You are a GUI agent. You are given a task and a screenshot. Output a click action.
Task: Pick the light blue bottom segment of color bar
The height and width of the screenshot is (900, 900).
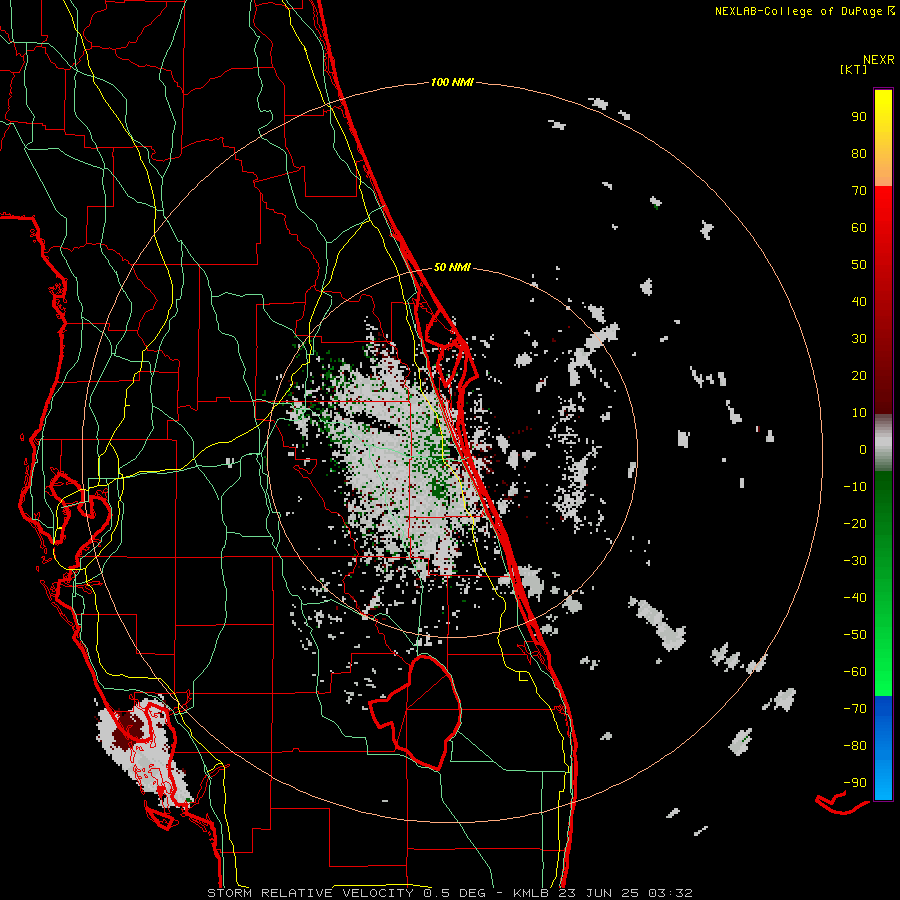coord(883,781)
